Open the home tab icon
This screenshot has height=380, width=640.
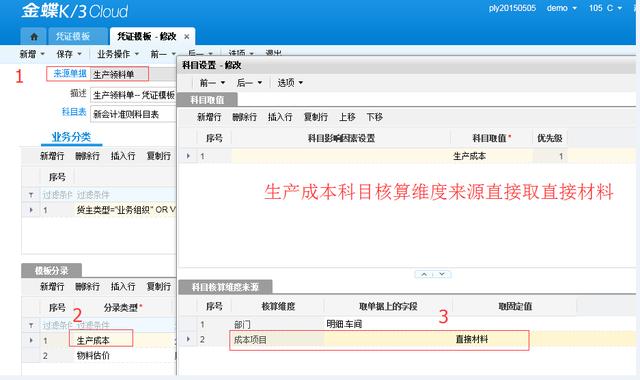click(x=34, y=37)
